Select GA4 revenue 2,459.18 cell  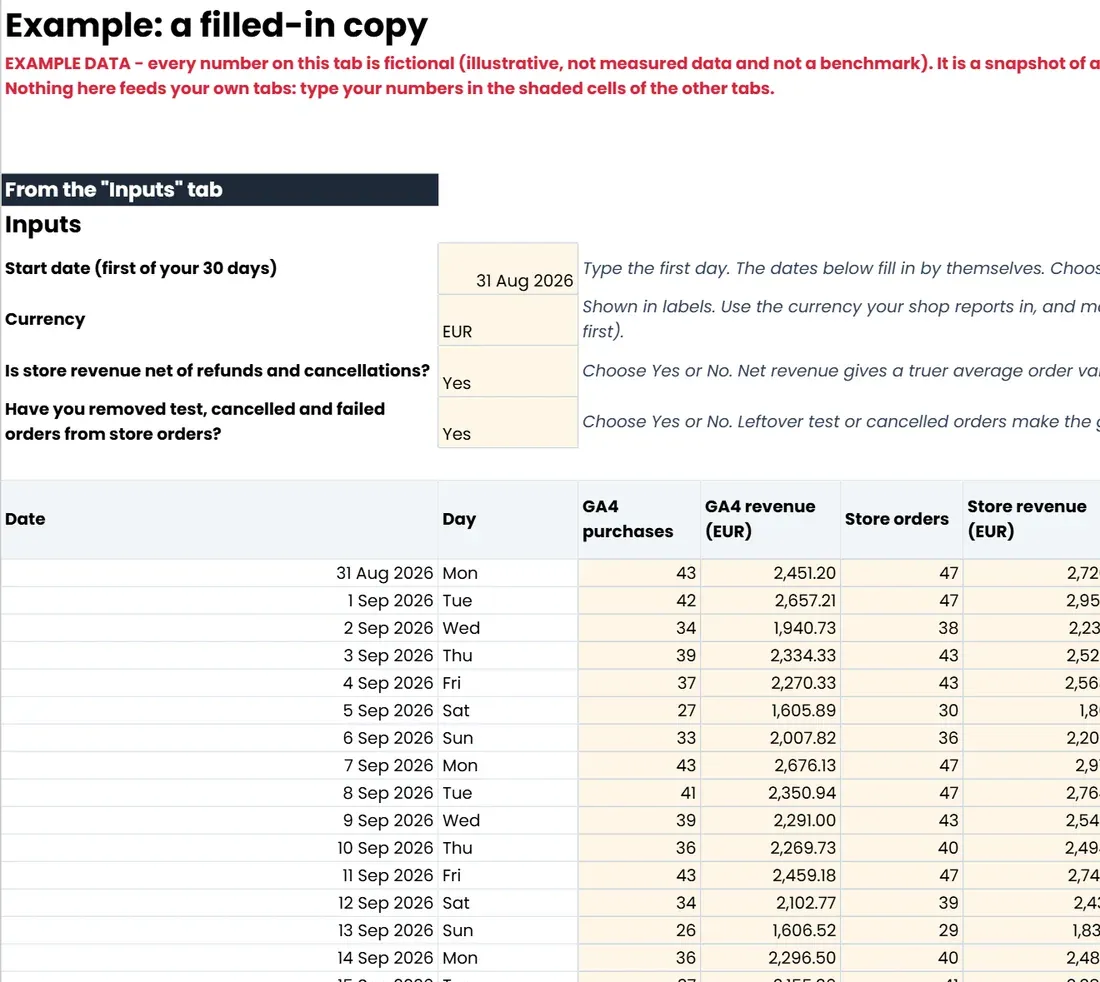point(770,875)
